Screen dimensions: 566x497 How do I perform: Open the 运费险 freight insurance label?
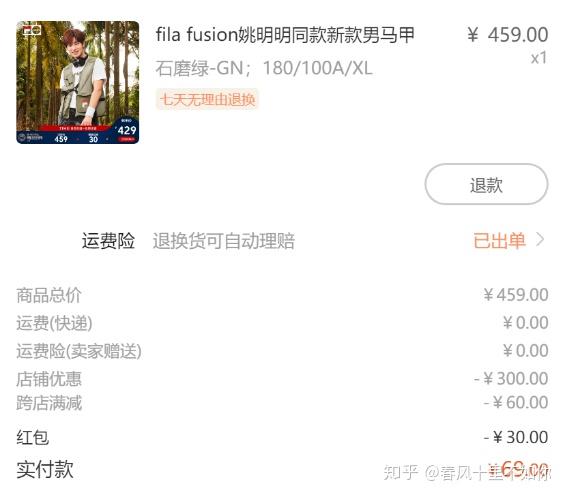pos(108,241)
